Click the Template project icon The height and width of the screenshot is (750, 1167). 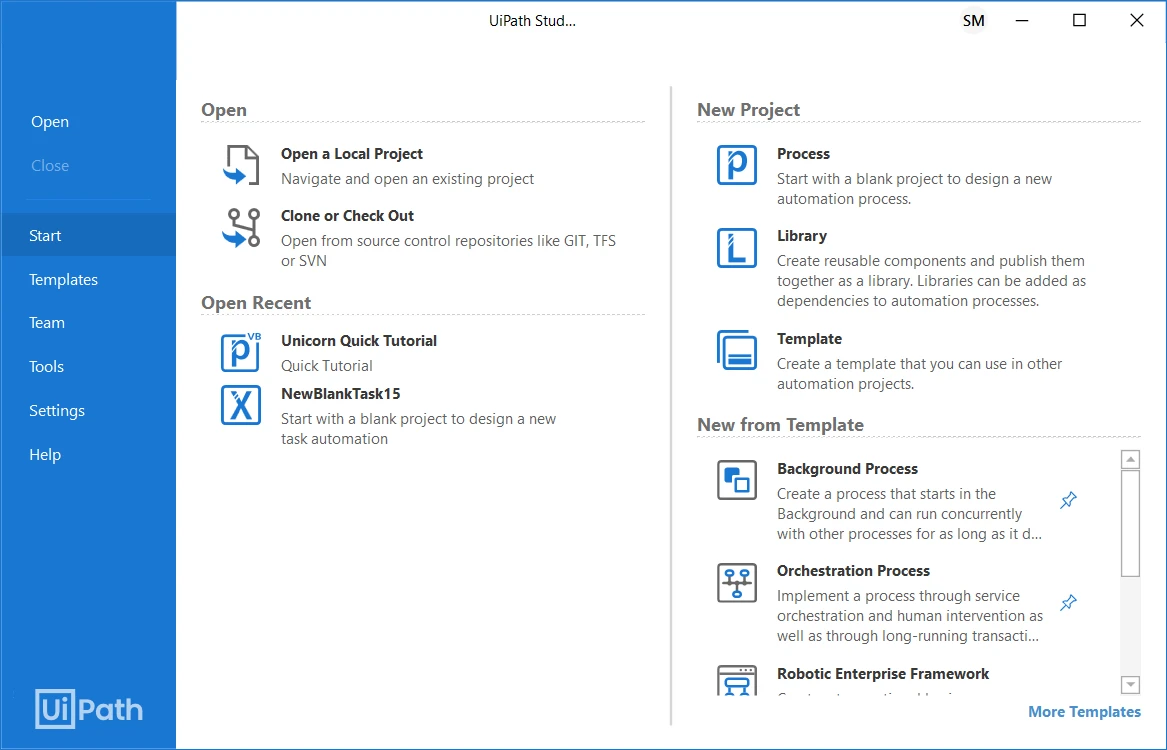click(737, 350)
